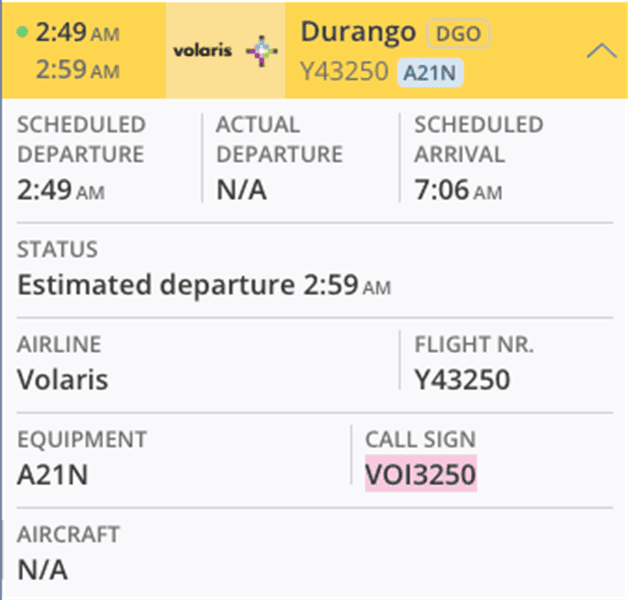The width and height of the screenshot is (628, 600).
Task: Click the Volaris airline name value
Action: click(62, 379)
